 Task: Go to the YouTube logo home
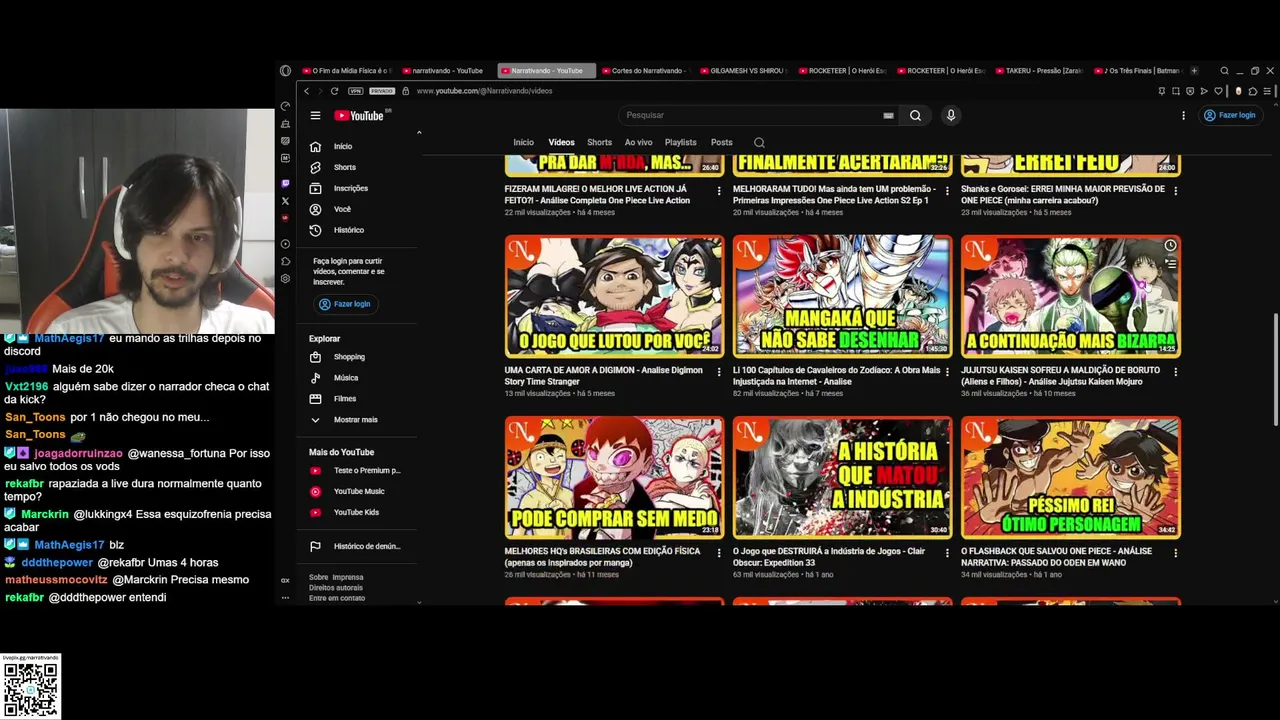point(359,116)
